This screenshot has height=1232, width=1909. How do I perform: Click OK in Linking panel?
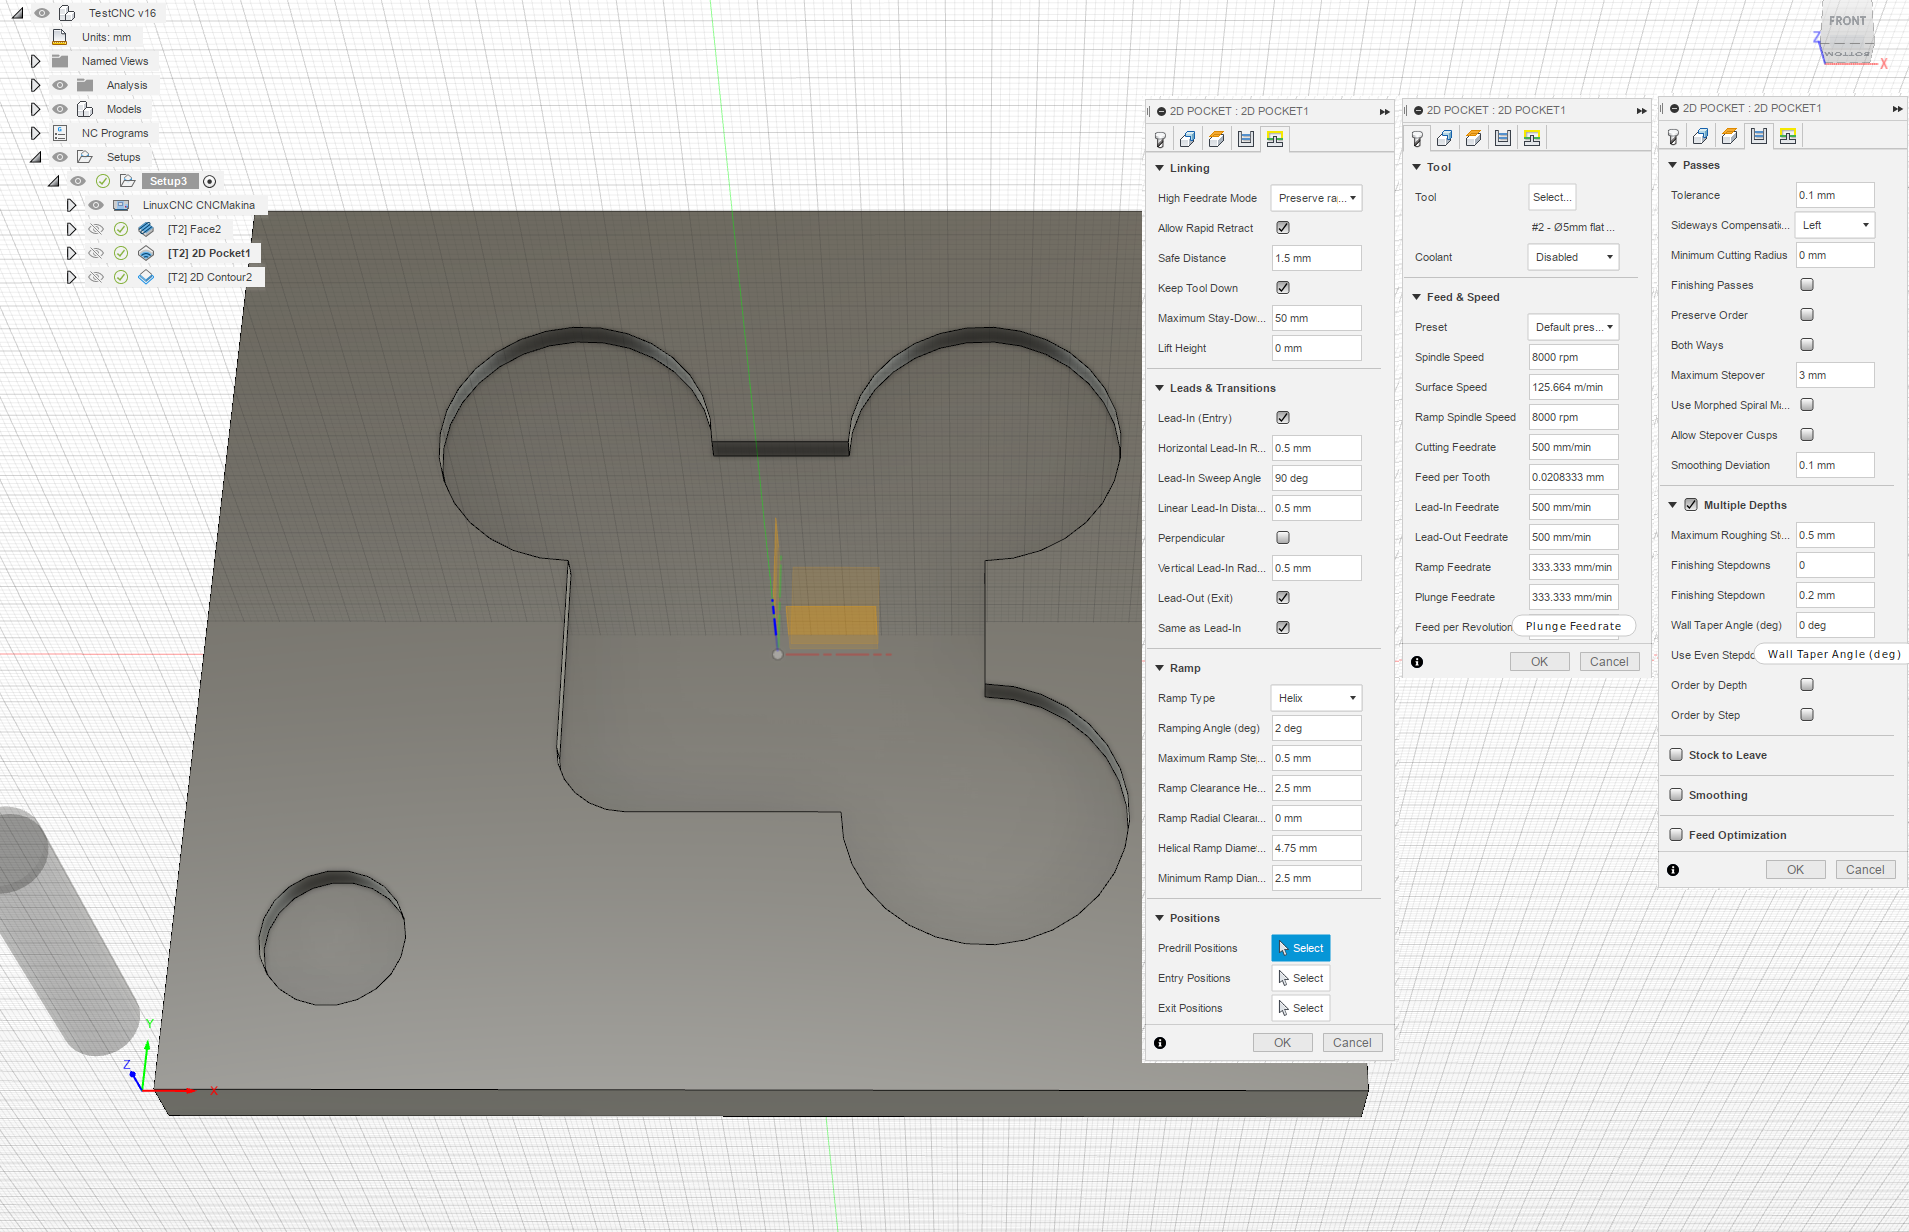(x=1283, y=1043)
